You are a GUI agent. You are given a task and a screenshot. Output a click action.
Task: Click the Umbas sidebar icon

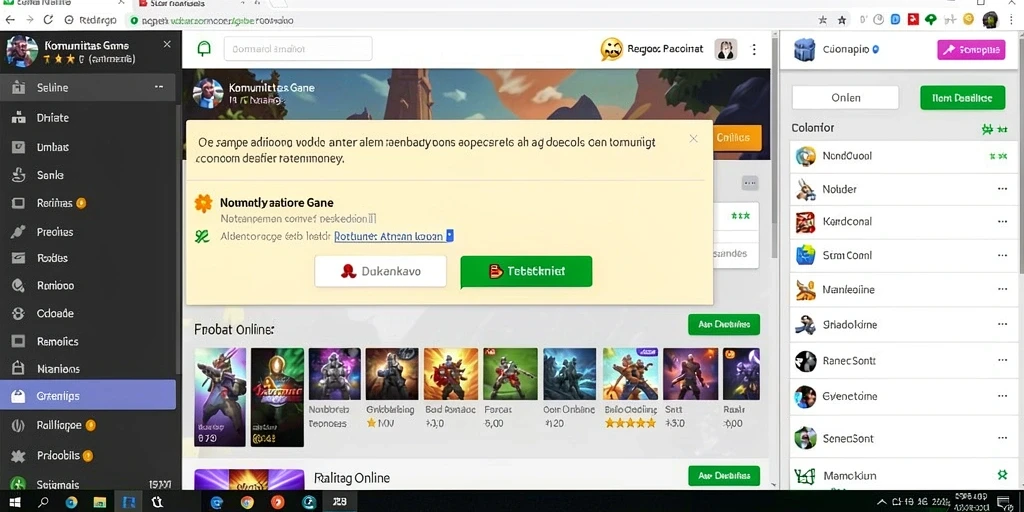point(18,147)
